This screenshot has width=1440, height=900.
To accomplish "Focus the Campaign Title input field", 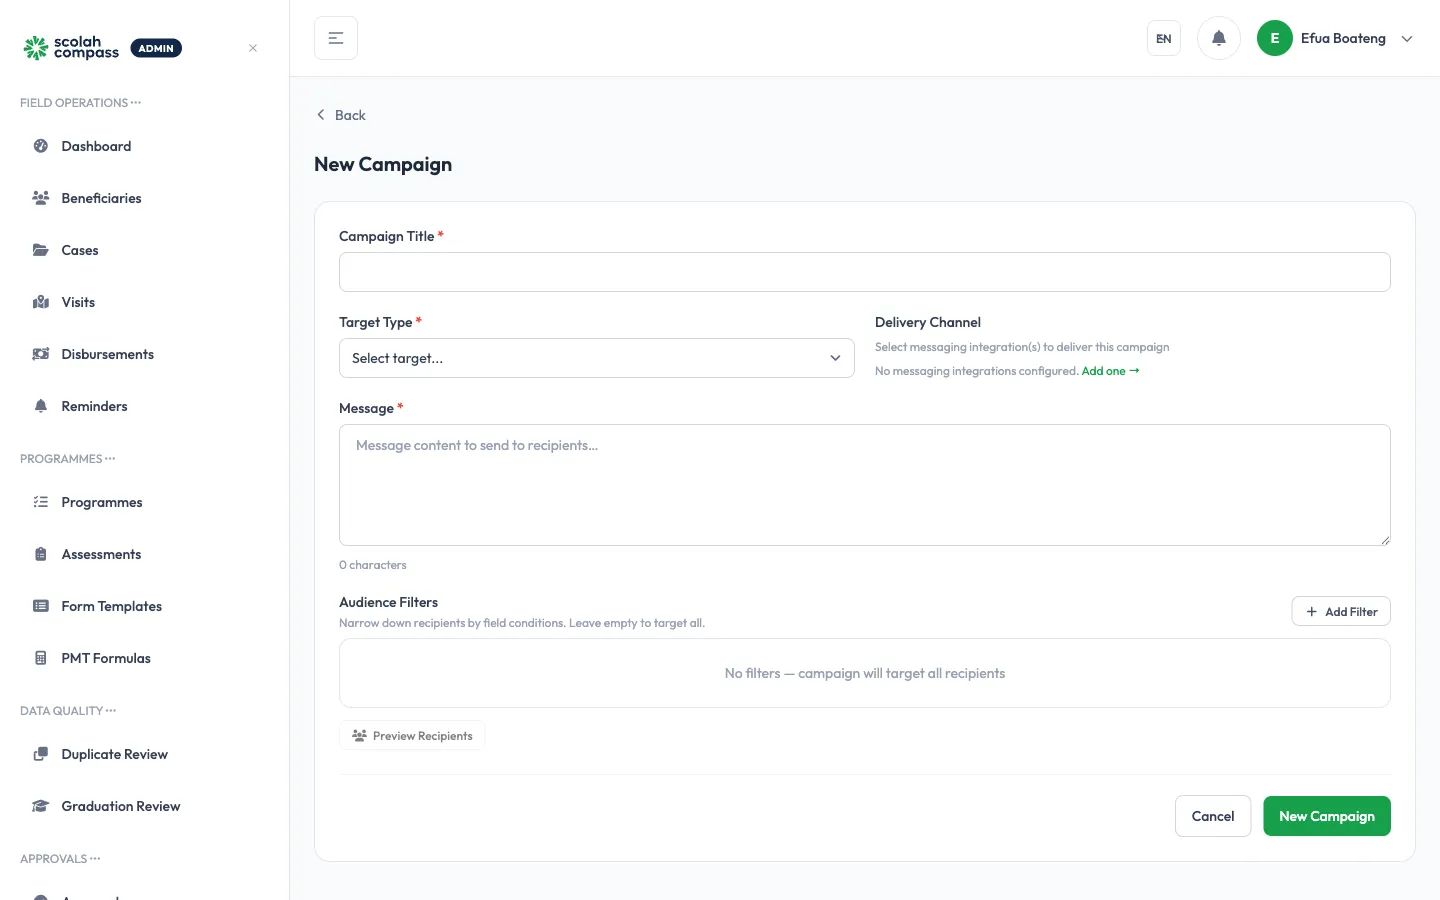I will [865, 272].
